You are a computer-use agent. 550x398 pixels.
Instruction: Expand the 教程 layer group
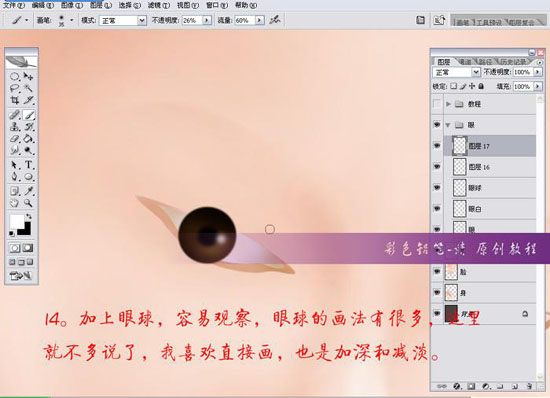pos(448,104)
